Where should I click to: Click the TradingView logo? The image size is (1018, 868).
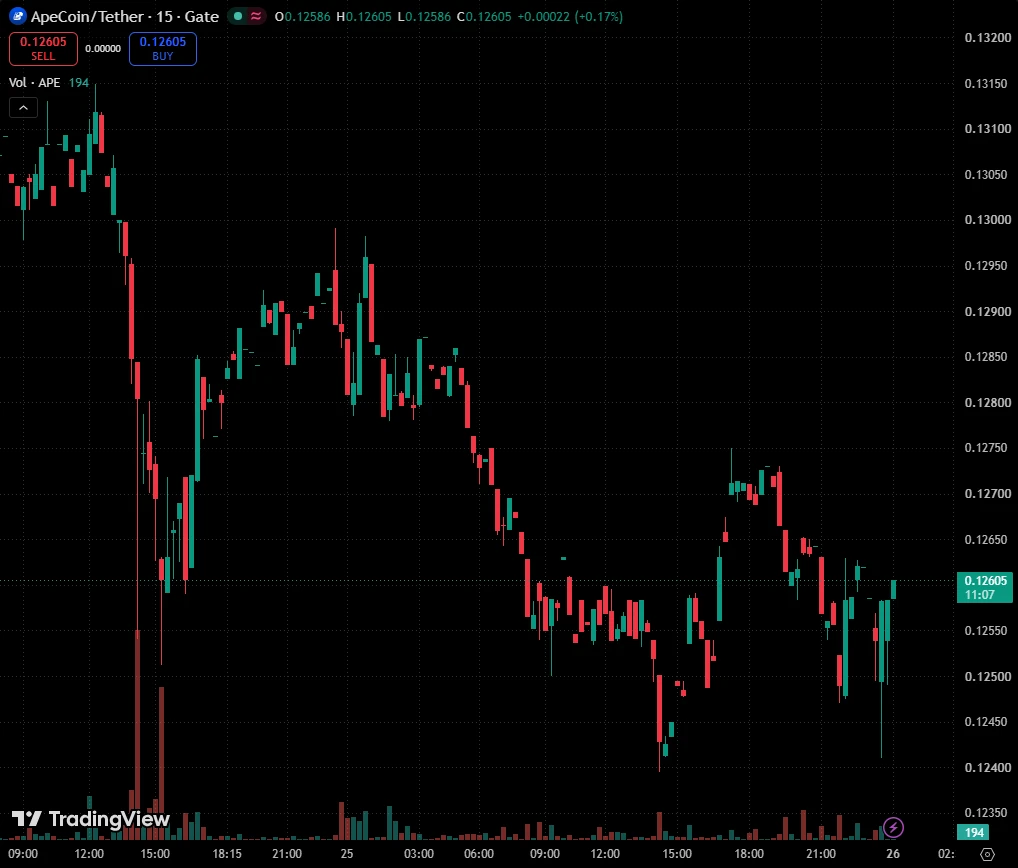coord(91,819)
